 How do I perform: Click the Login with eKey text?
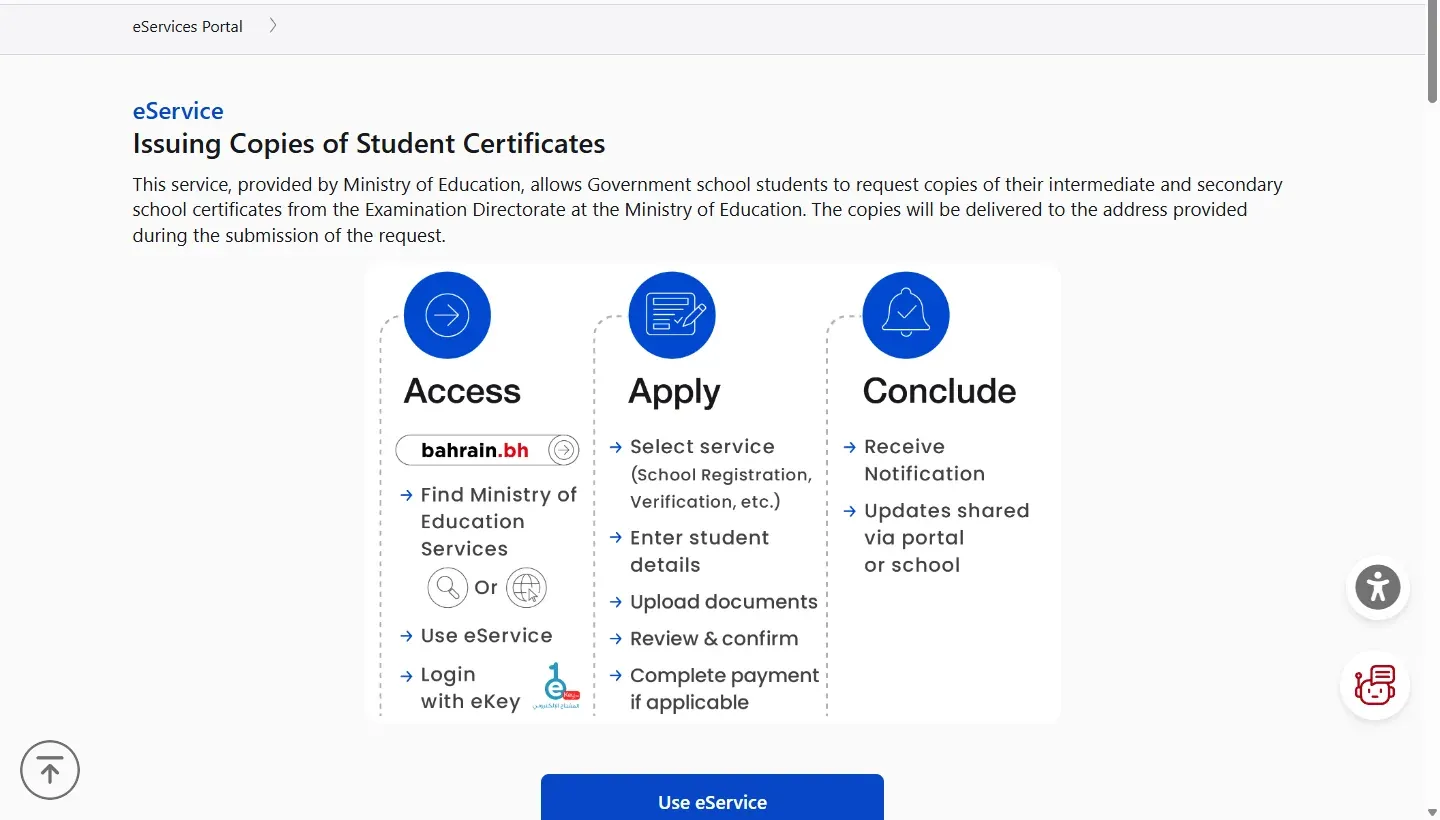click(x=470, y=688)
